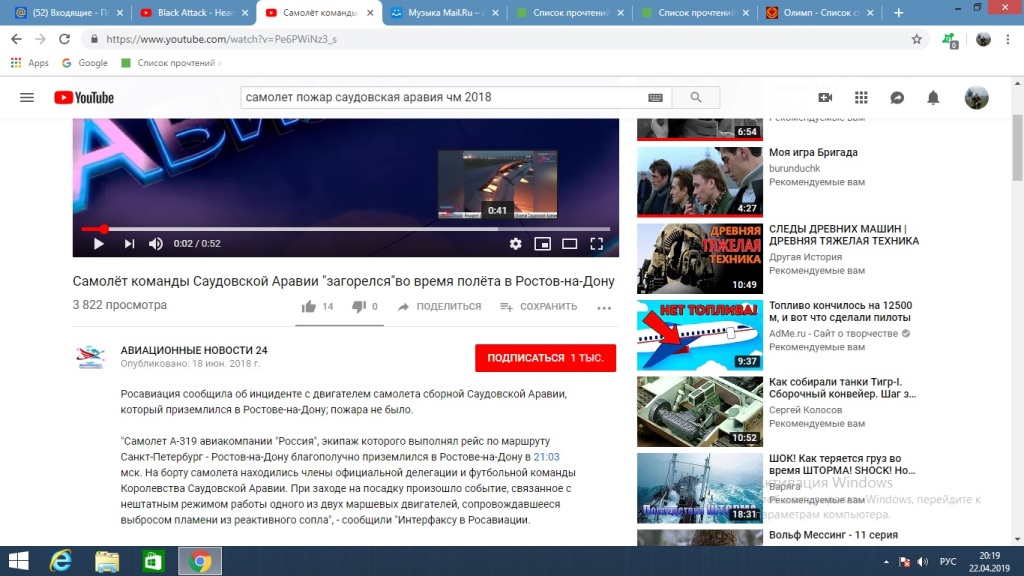Jump to 21:03 timestamp link
Screen dimensions: 1024x576
[x=547, y=456]
